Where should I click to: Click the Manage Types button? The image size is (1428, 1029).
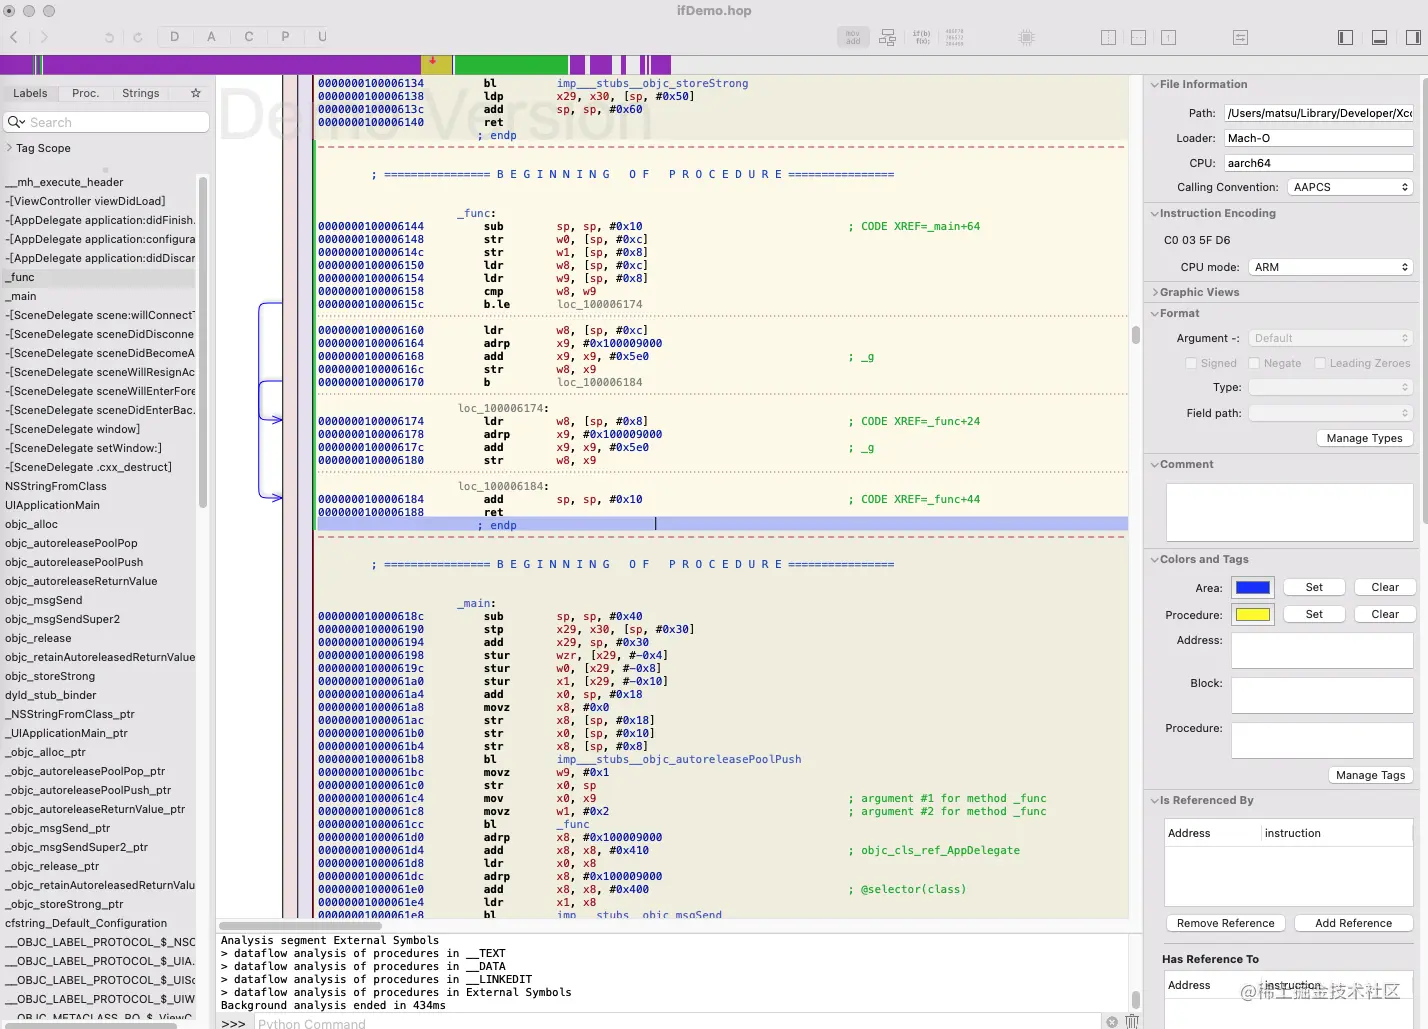[1364, 438]
